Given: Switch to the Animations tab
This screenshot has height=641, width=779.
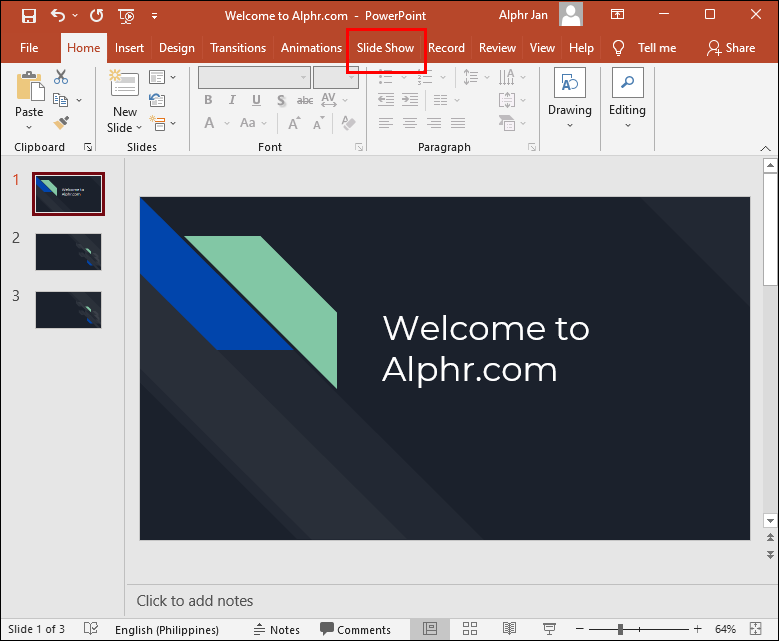Looking at the screenshot, I should [x=312, y=48].
